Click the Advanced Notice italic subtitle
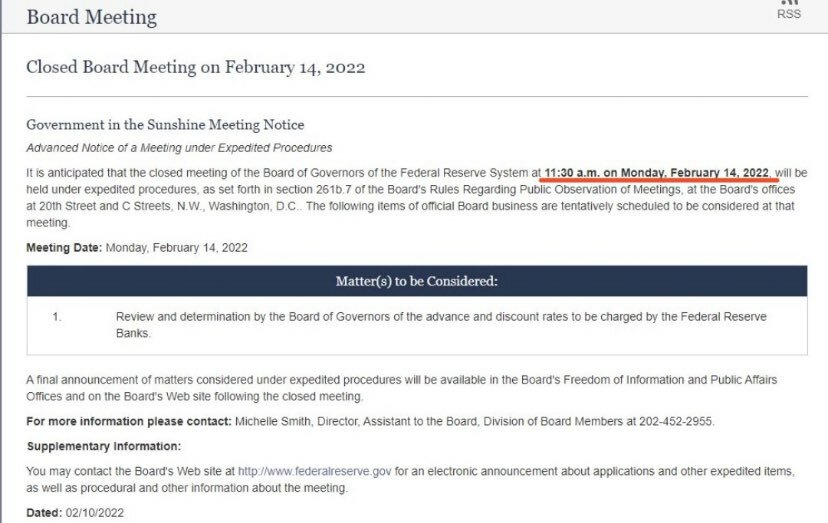The width and height of the screenshot is (828, 523). click(179, 148)
